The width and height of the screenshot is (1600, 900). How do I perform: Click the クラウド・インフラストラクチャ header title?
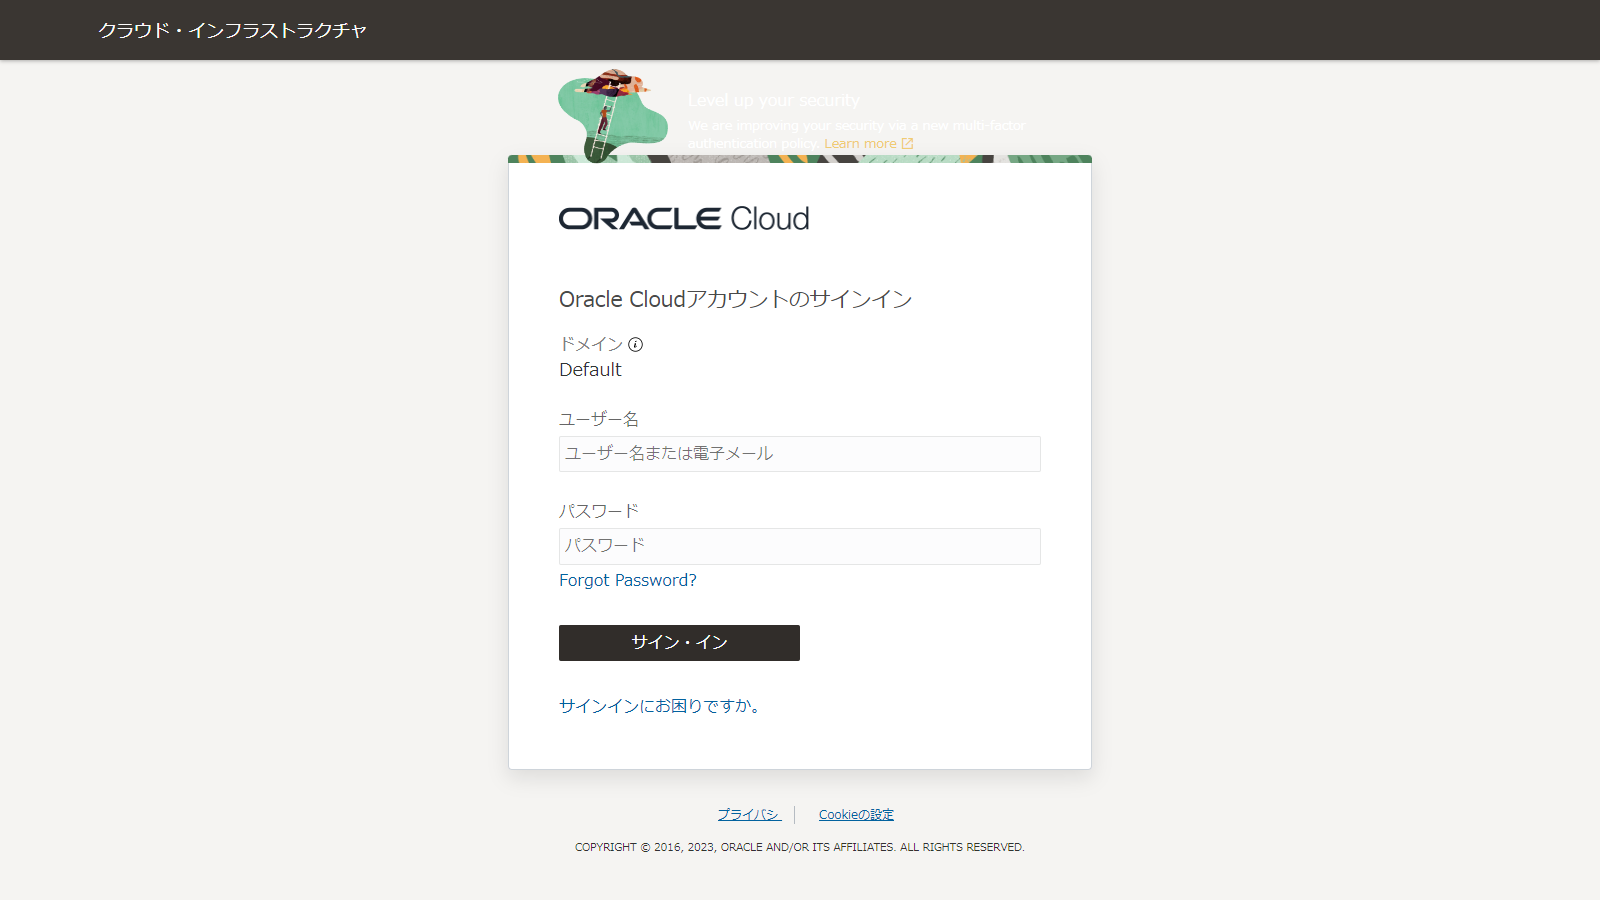click(x=233, y=30)
